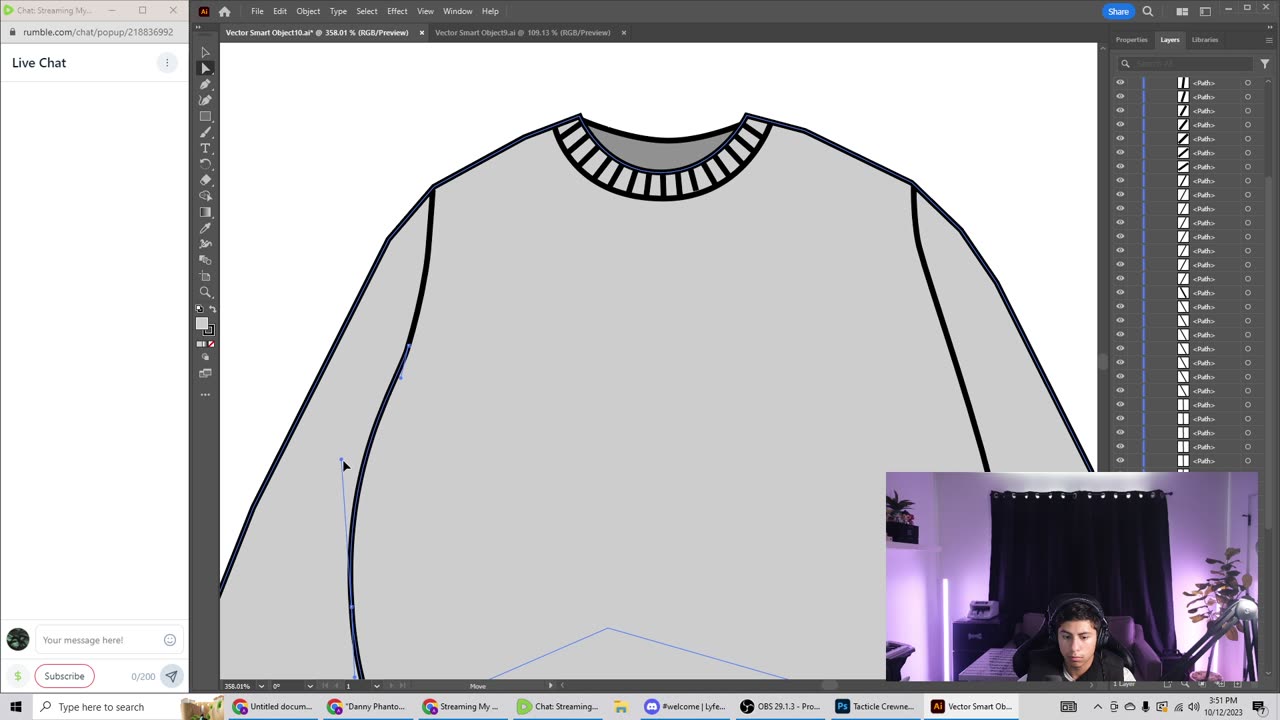Click the green dollar rant icon
Viewport: 1280px width, 720px height.
pos(17,676)
